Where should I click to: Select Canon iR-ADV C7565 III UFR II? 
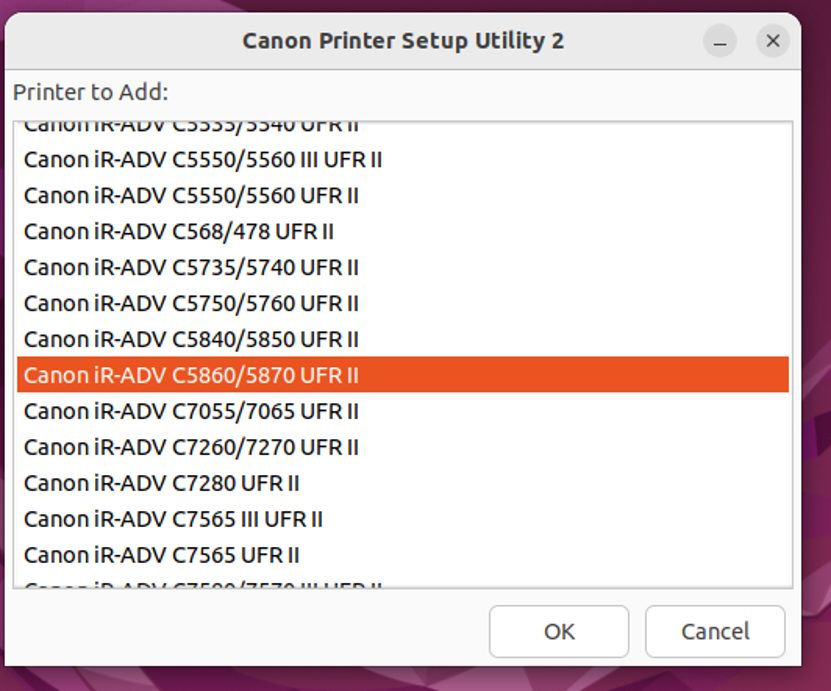[173, 520]
